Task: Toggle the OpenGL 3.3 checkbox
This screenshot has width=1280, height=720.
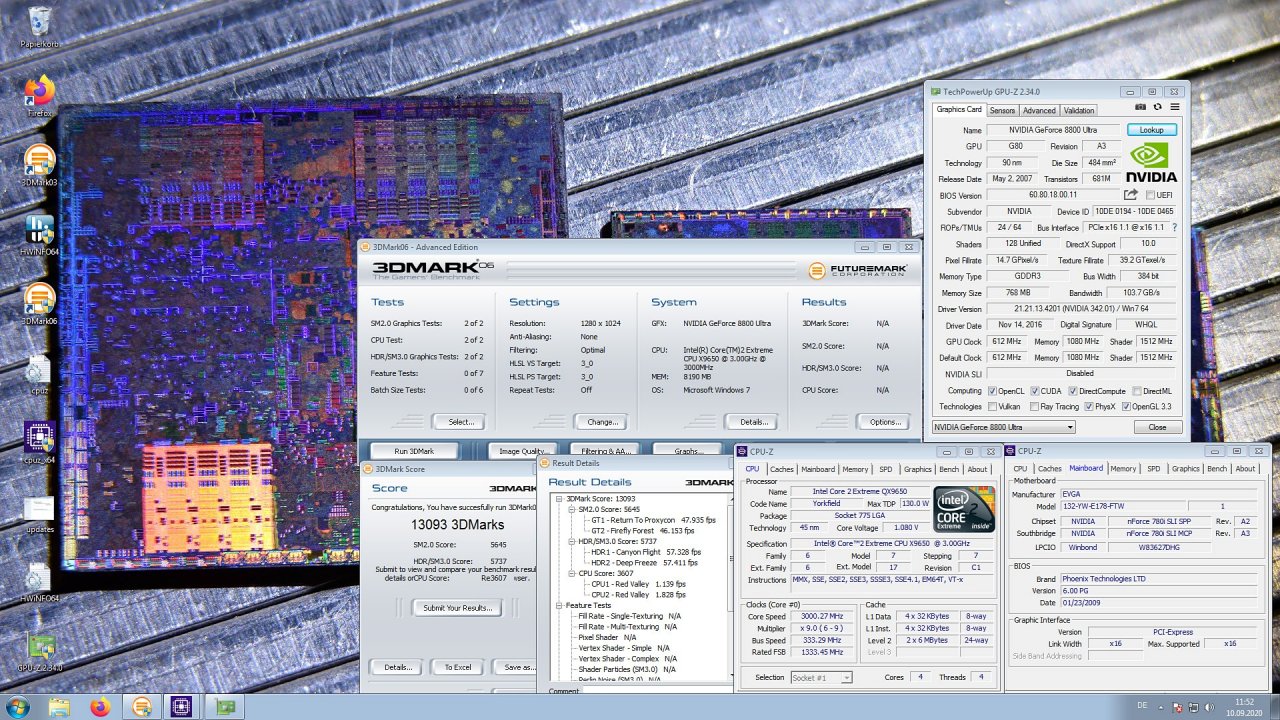Action: pos(1127,407)
